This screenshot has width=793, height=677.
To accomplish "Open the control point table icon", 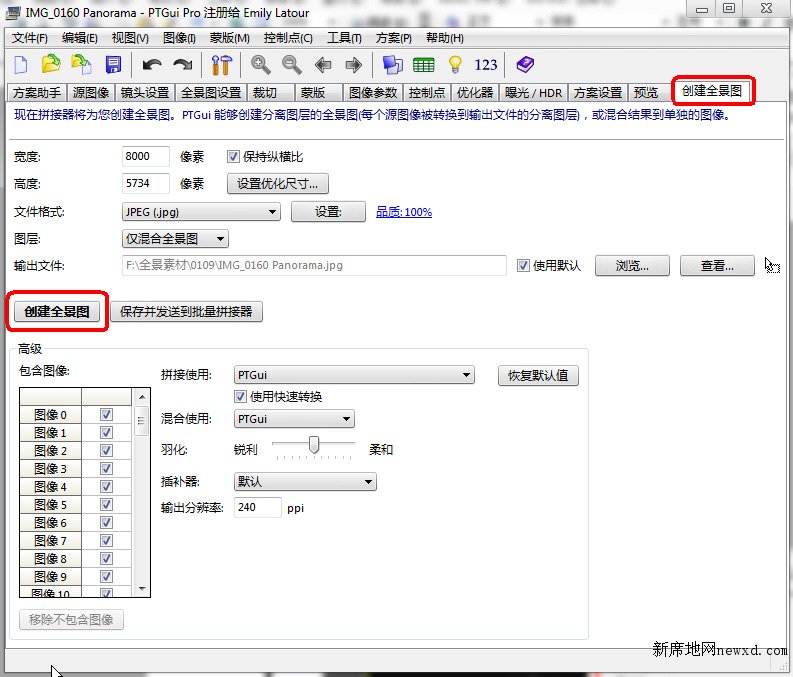I will click(423, 65).
